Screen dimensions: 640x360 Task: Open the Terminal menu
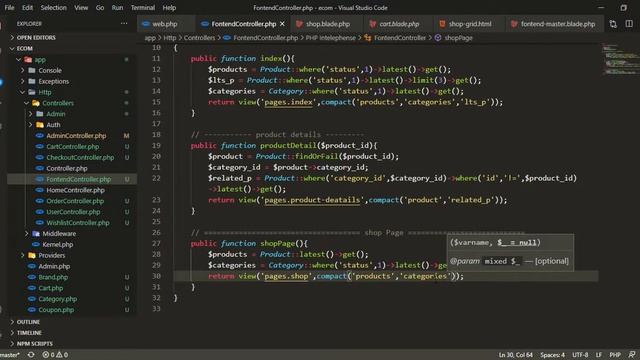142,8
